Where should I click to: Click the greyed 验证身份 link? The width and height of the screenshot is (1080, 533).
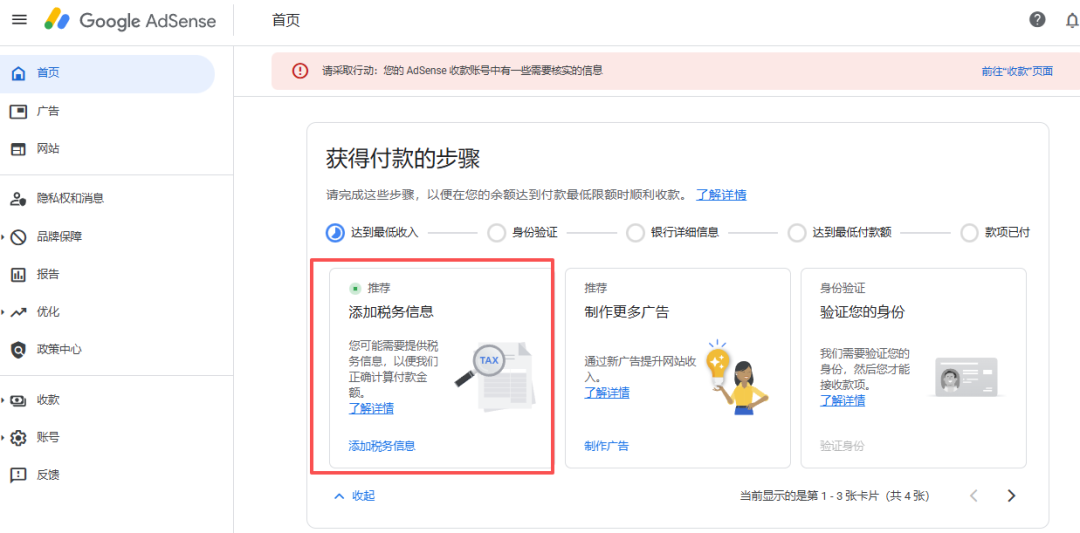coord(842,446)
